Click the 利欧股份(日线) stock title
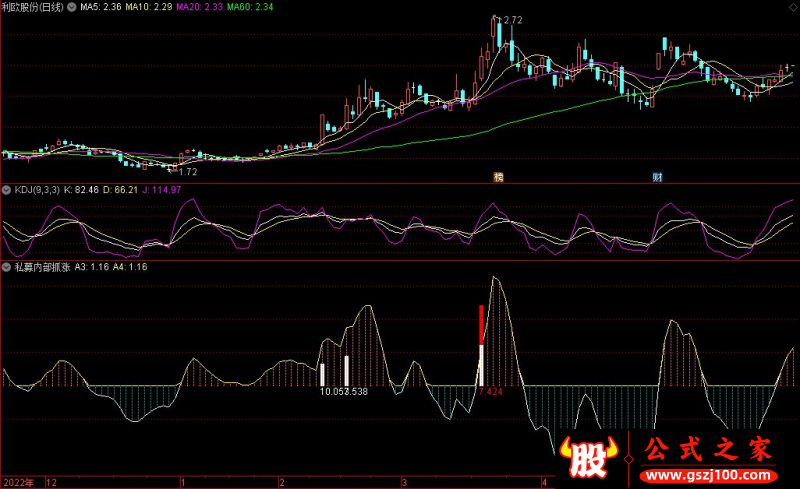 click(x=30, y=7)
